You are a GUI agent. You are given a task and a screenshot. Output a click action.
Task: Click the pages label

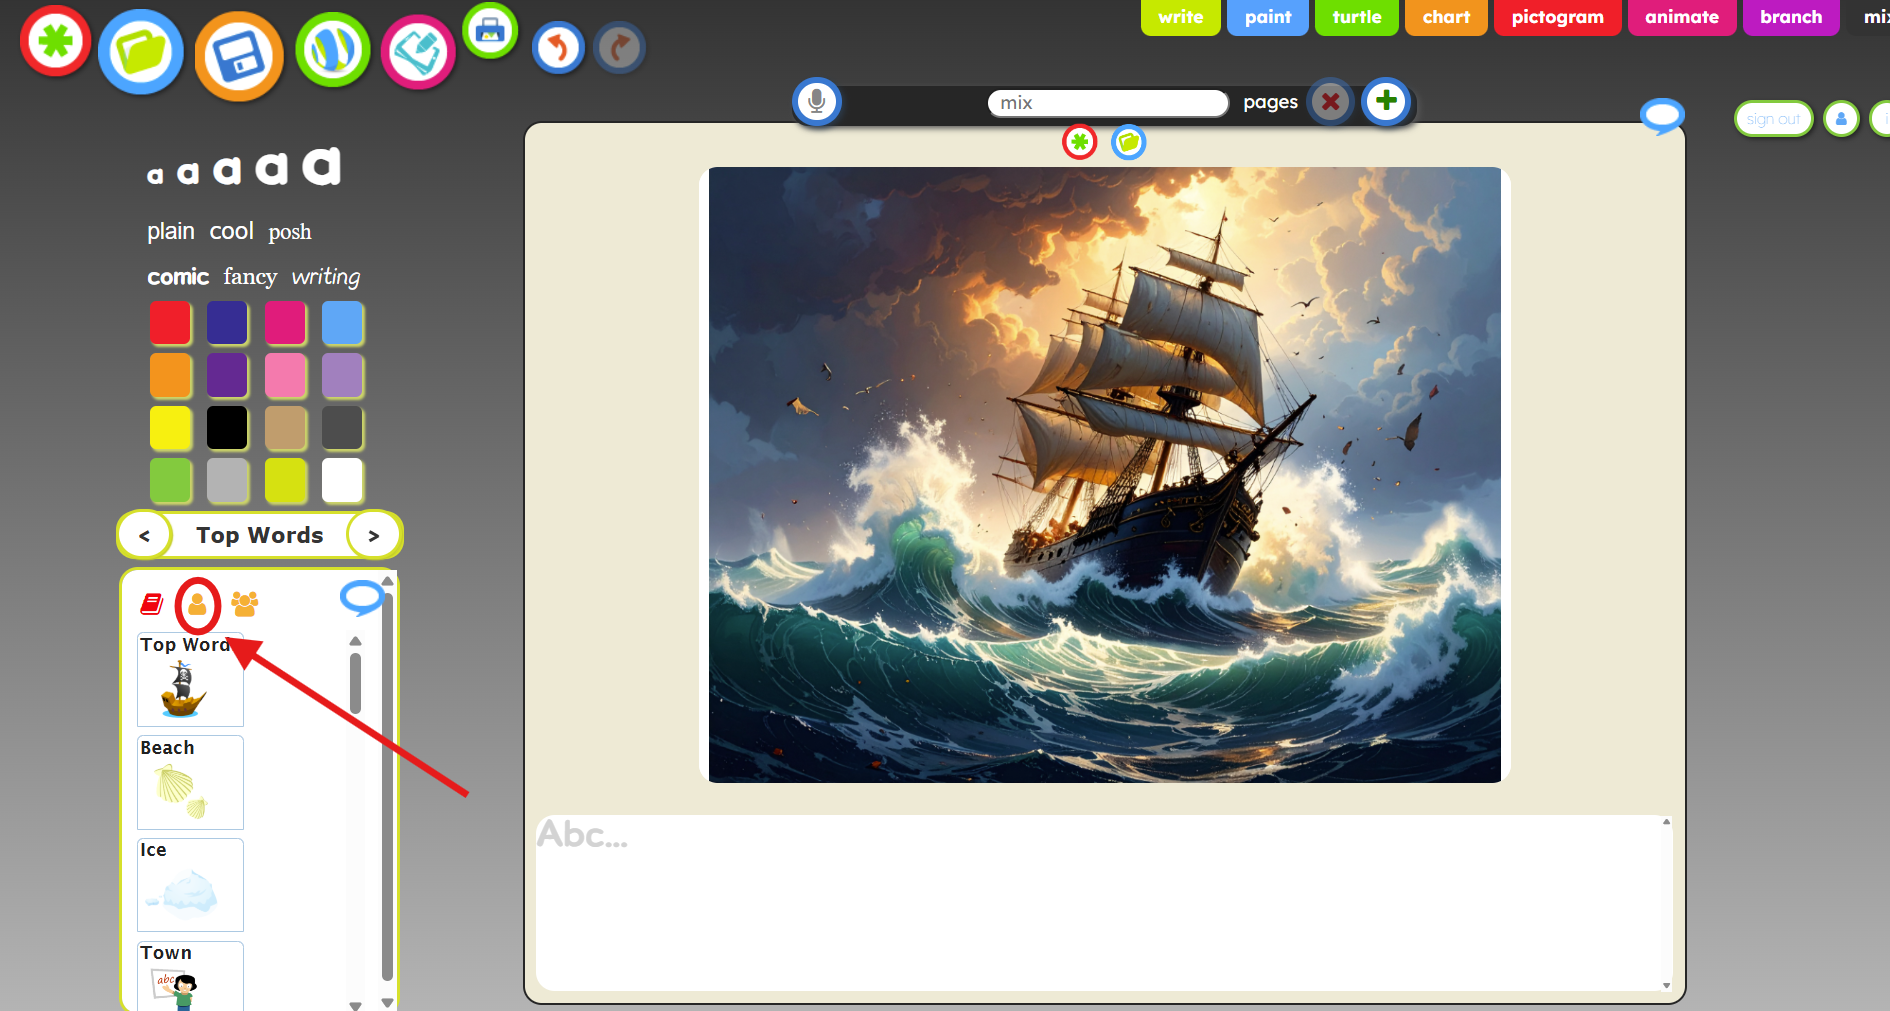point(1270,102)
